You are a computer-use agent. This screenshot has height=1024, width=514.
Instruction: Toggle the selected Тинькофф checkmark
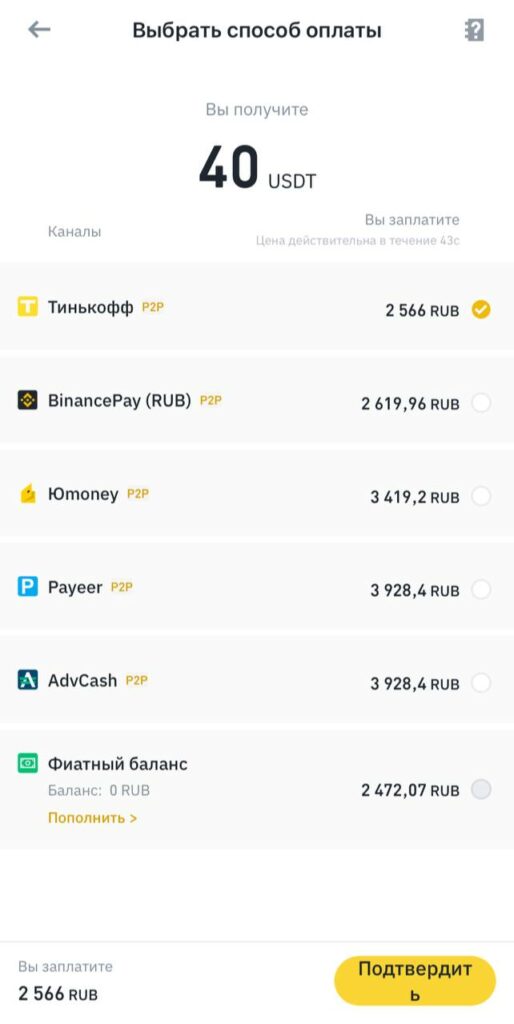[481, 310]
